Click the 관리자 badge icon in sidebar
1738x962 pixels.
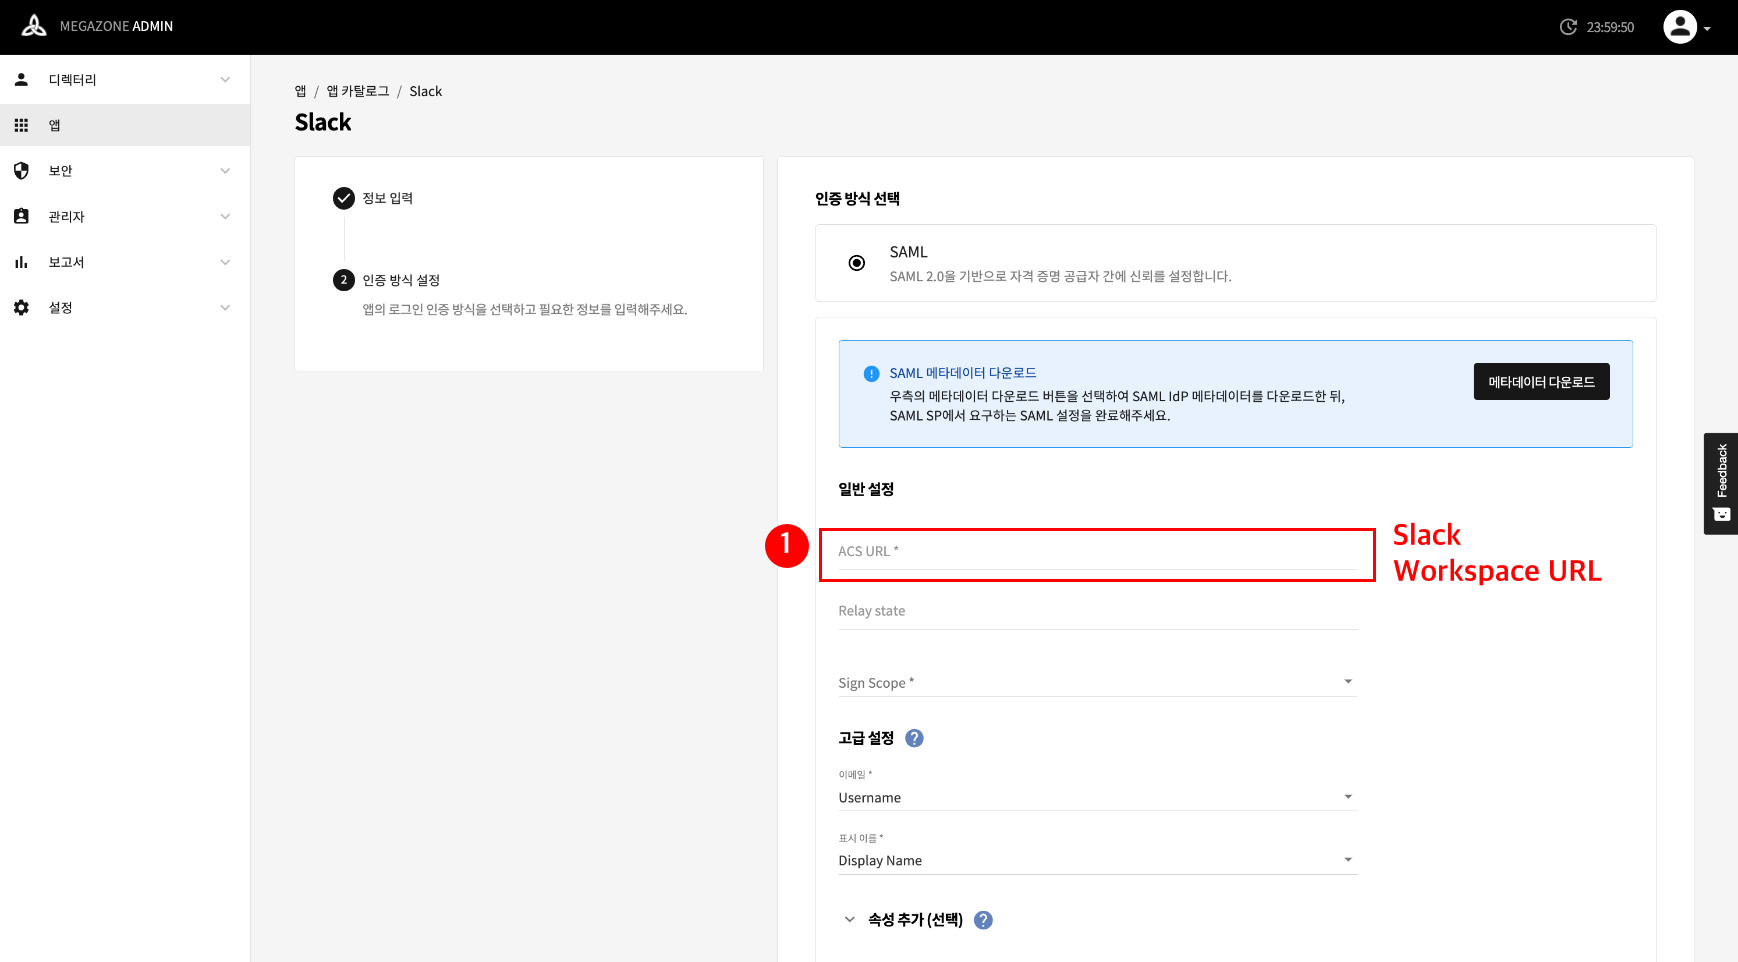tap(21, 216)
